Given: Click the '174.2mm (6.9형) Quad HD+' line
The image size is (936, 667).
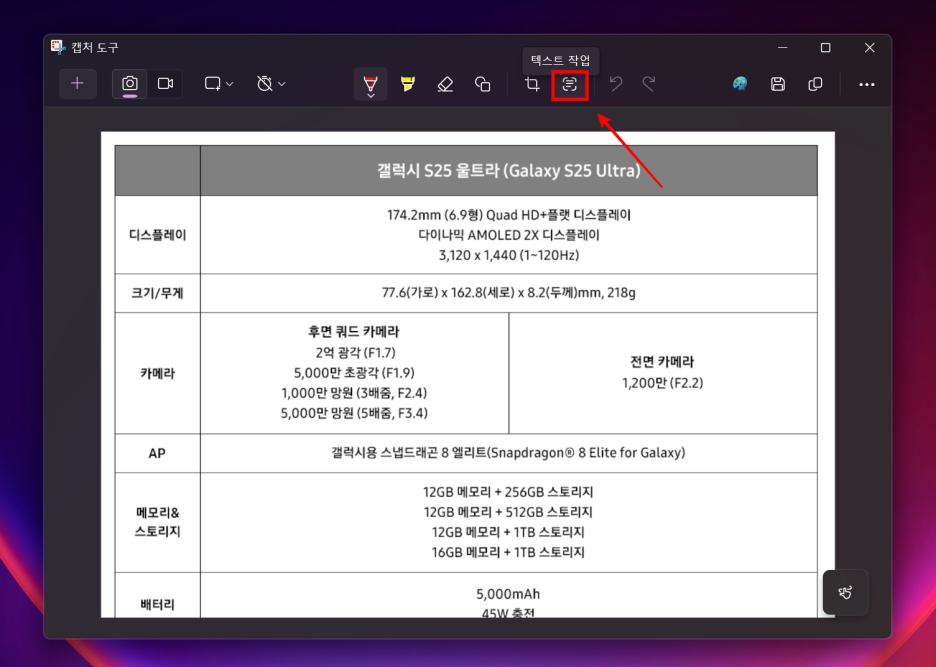Looking at the screenshot, I should (509, 215).
